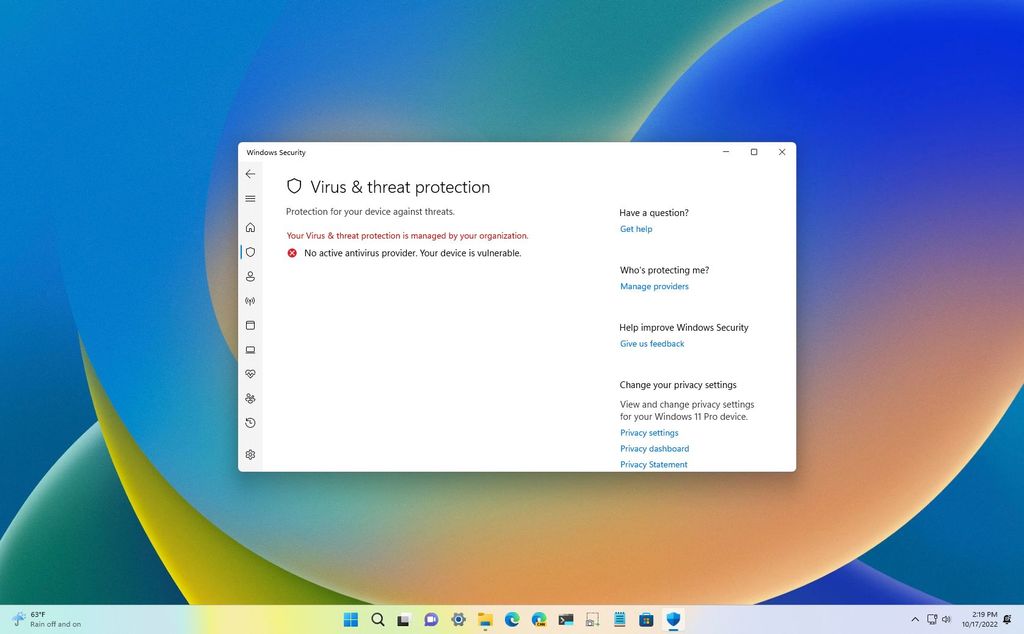The width and height of the screenshot is (1024, 634).
Task: Expand the Windows Security navigation menu
Action: click(250, 199)
